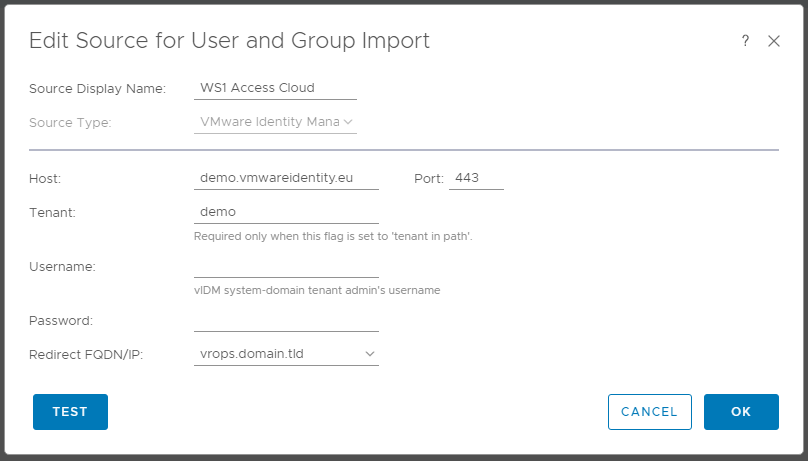
Task: Click the Source Display Name field
Action: pos(275,88)
